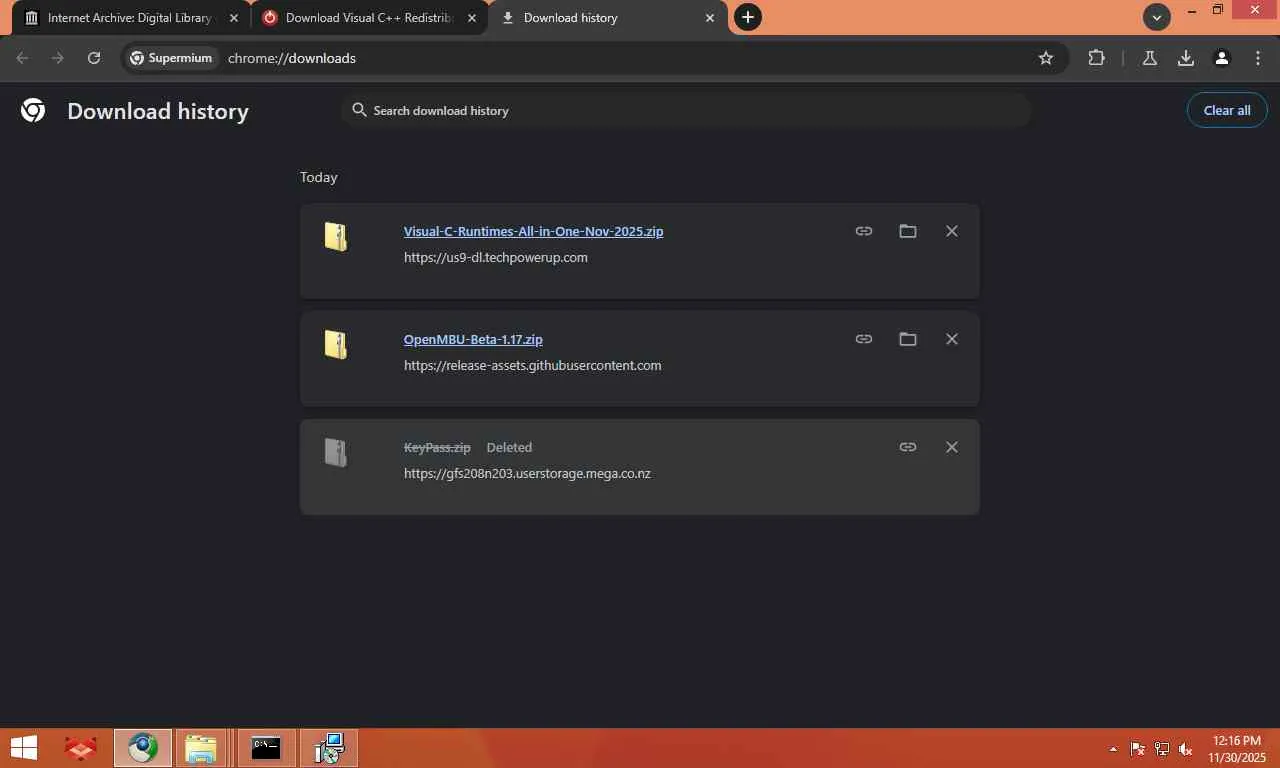Switch to the Internet Archive tab

click(x=133, y=18)
